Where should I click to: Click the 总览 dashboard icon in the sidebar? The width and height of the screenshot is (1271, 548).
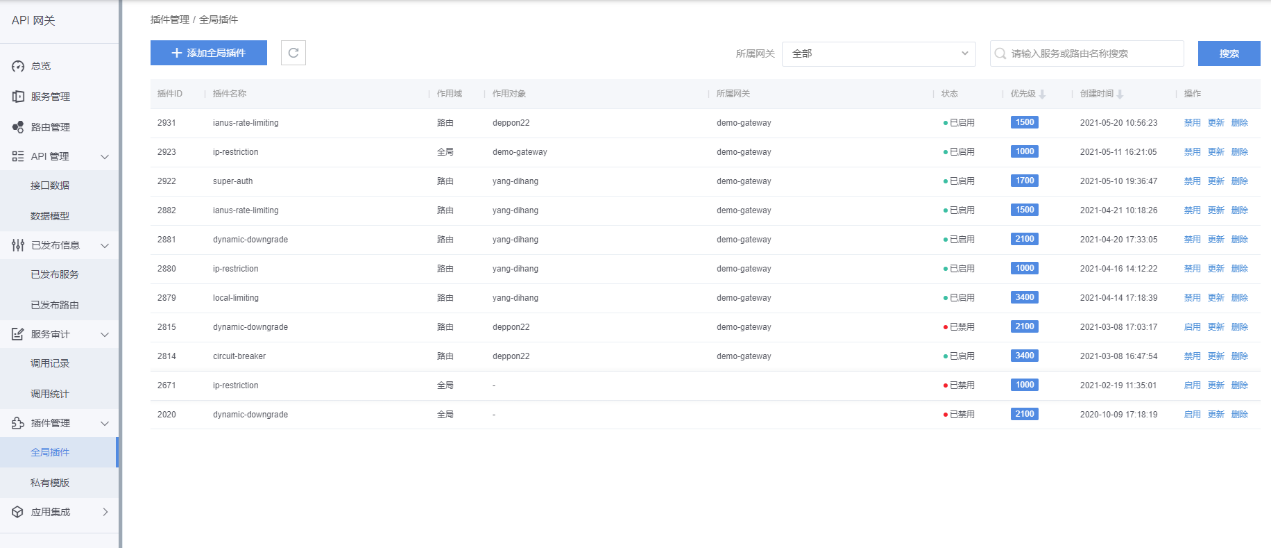tap(17, 66)
